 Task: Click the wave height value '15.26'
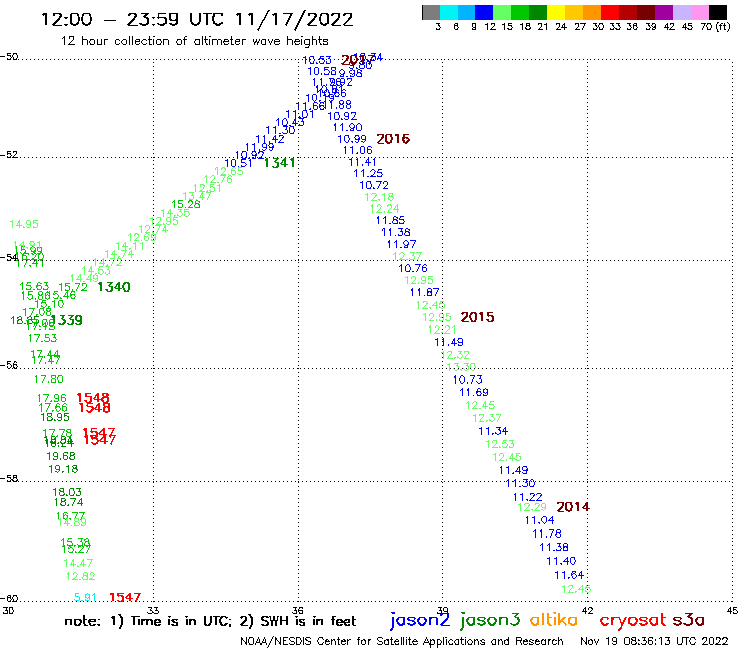186,204
